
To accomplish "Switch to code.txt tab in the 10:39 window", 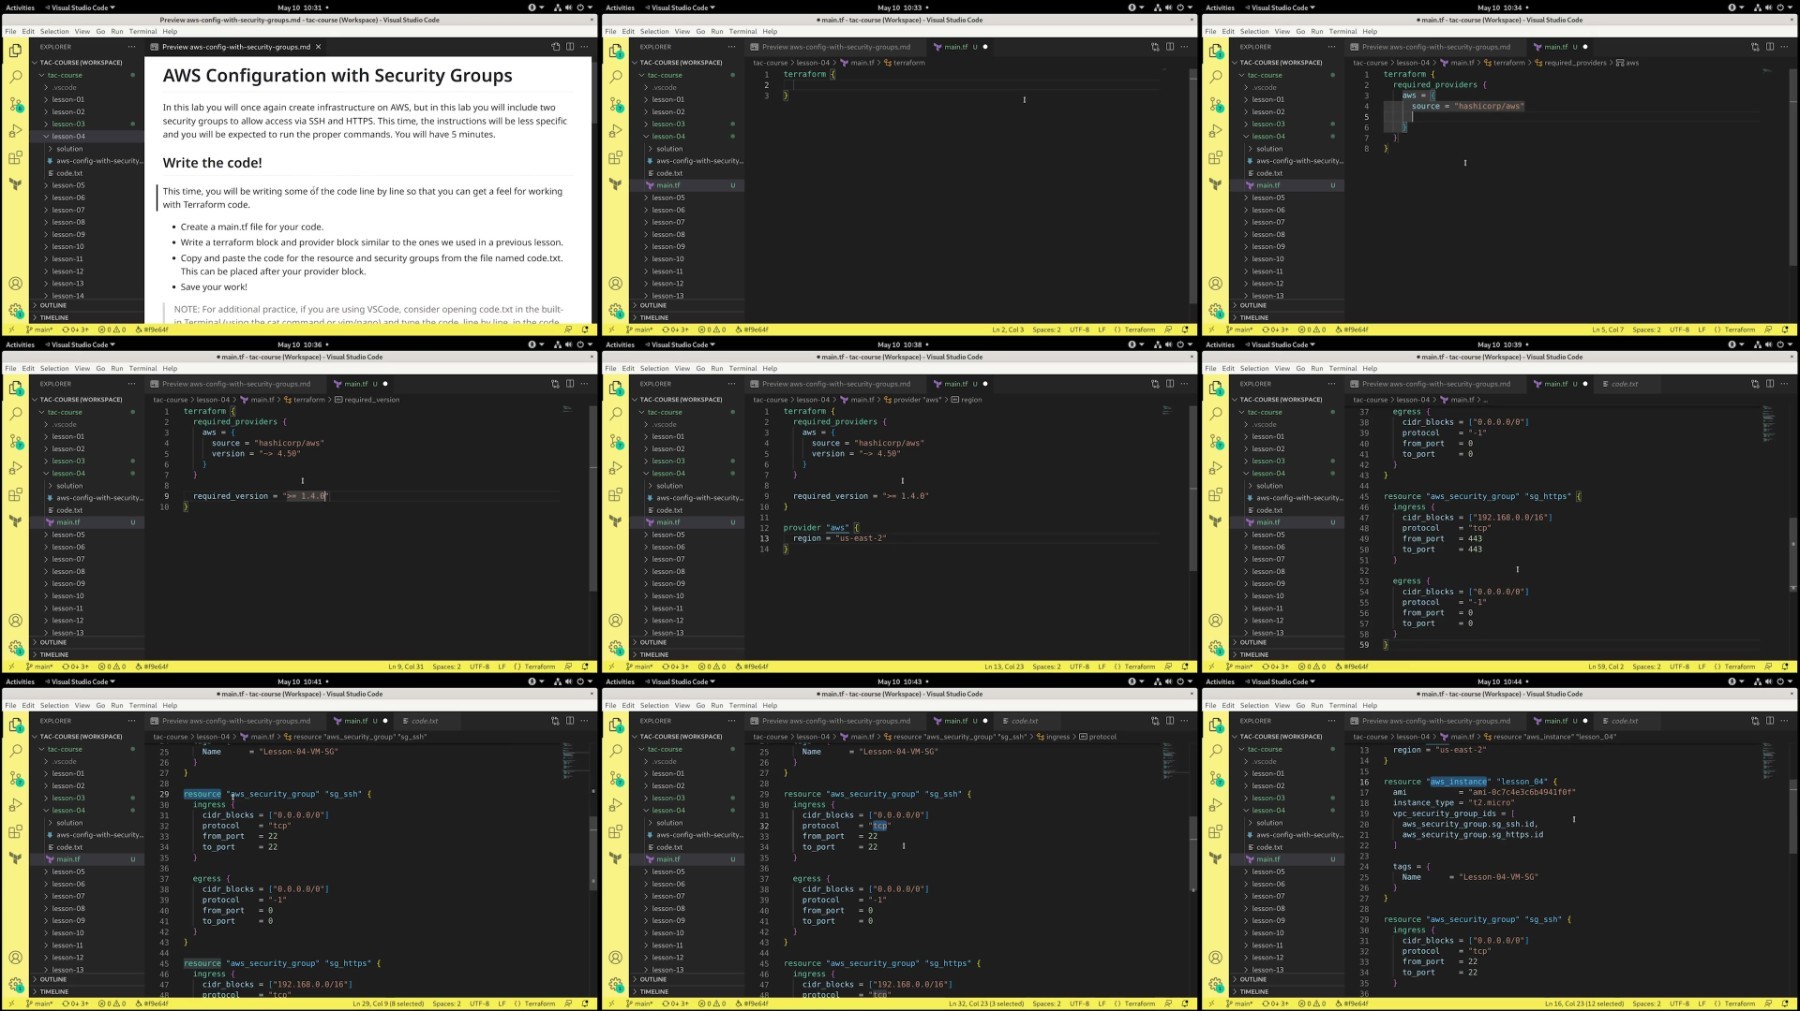I will [1624, 383].
